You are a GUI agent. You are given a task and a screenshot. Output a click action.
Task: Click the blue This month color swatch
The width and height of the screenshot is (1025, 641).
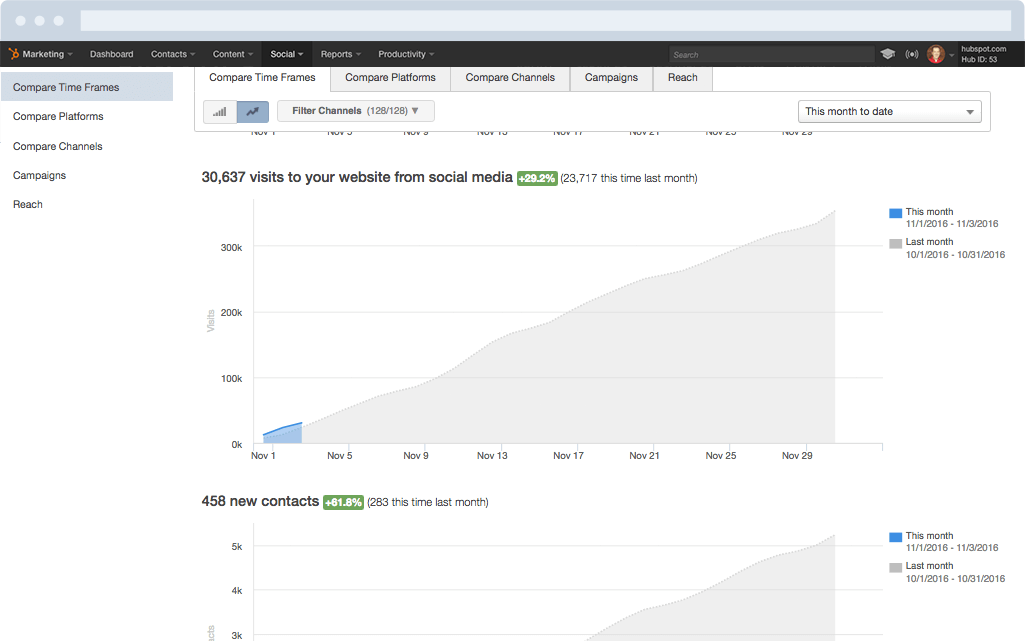coord(894,211)
